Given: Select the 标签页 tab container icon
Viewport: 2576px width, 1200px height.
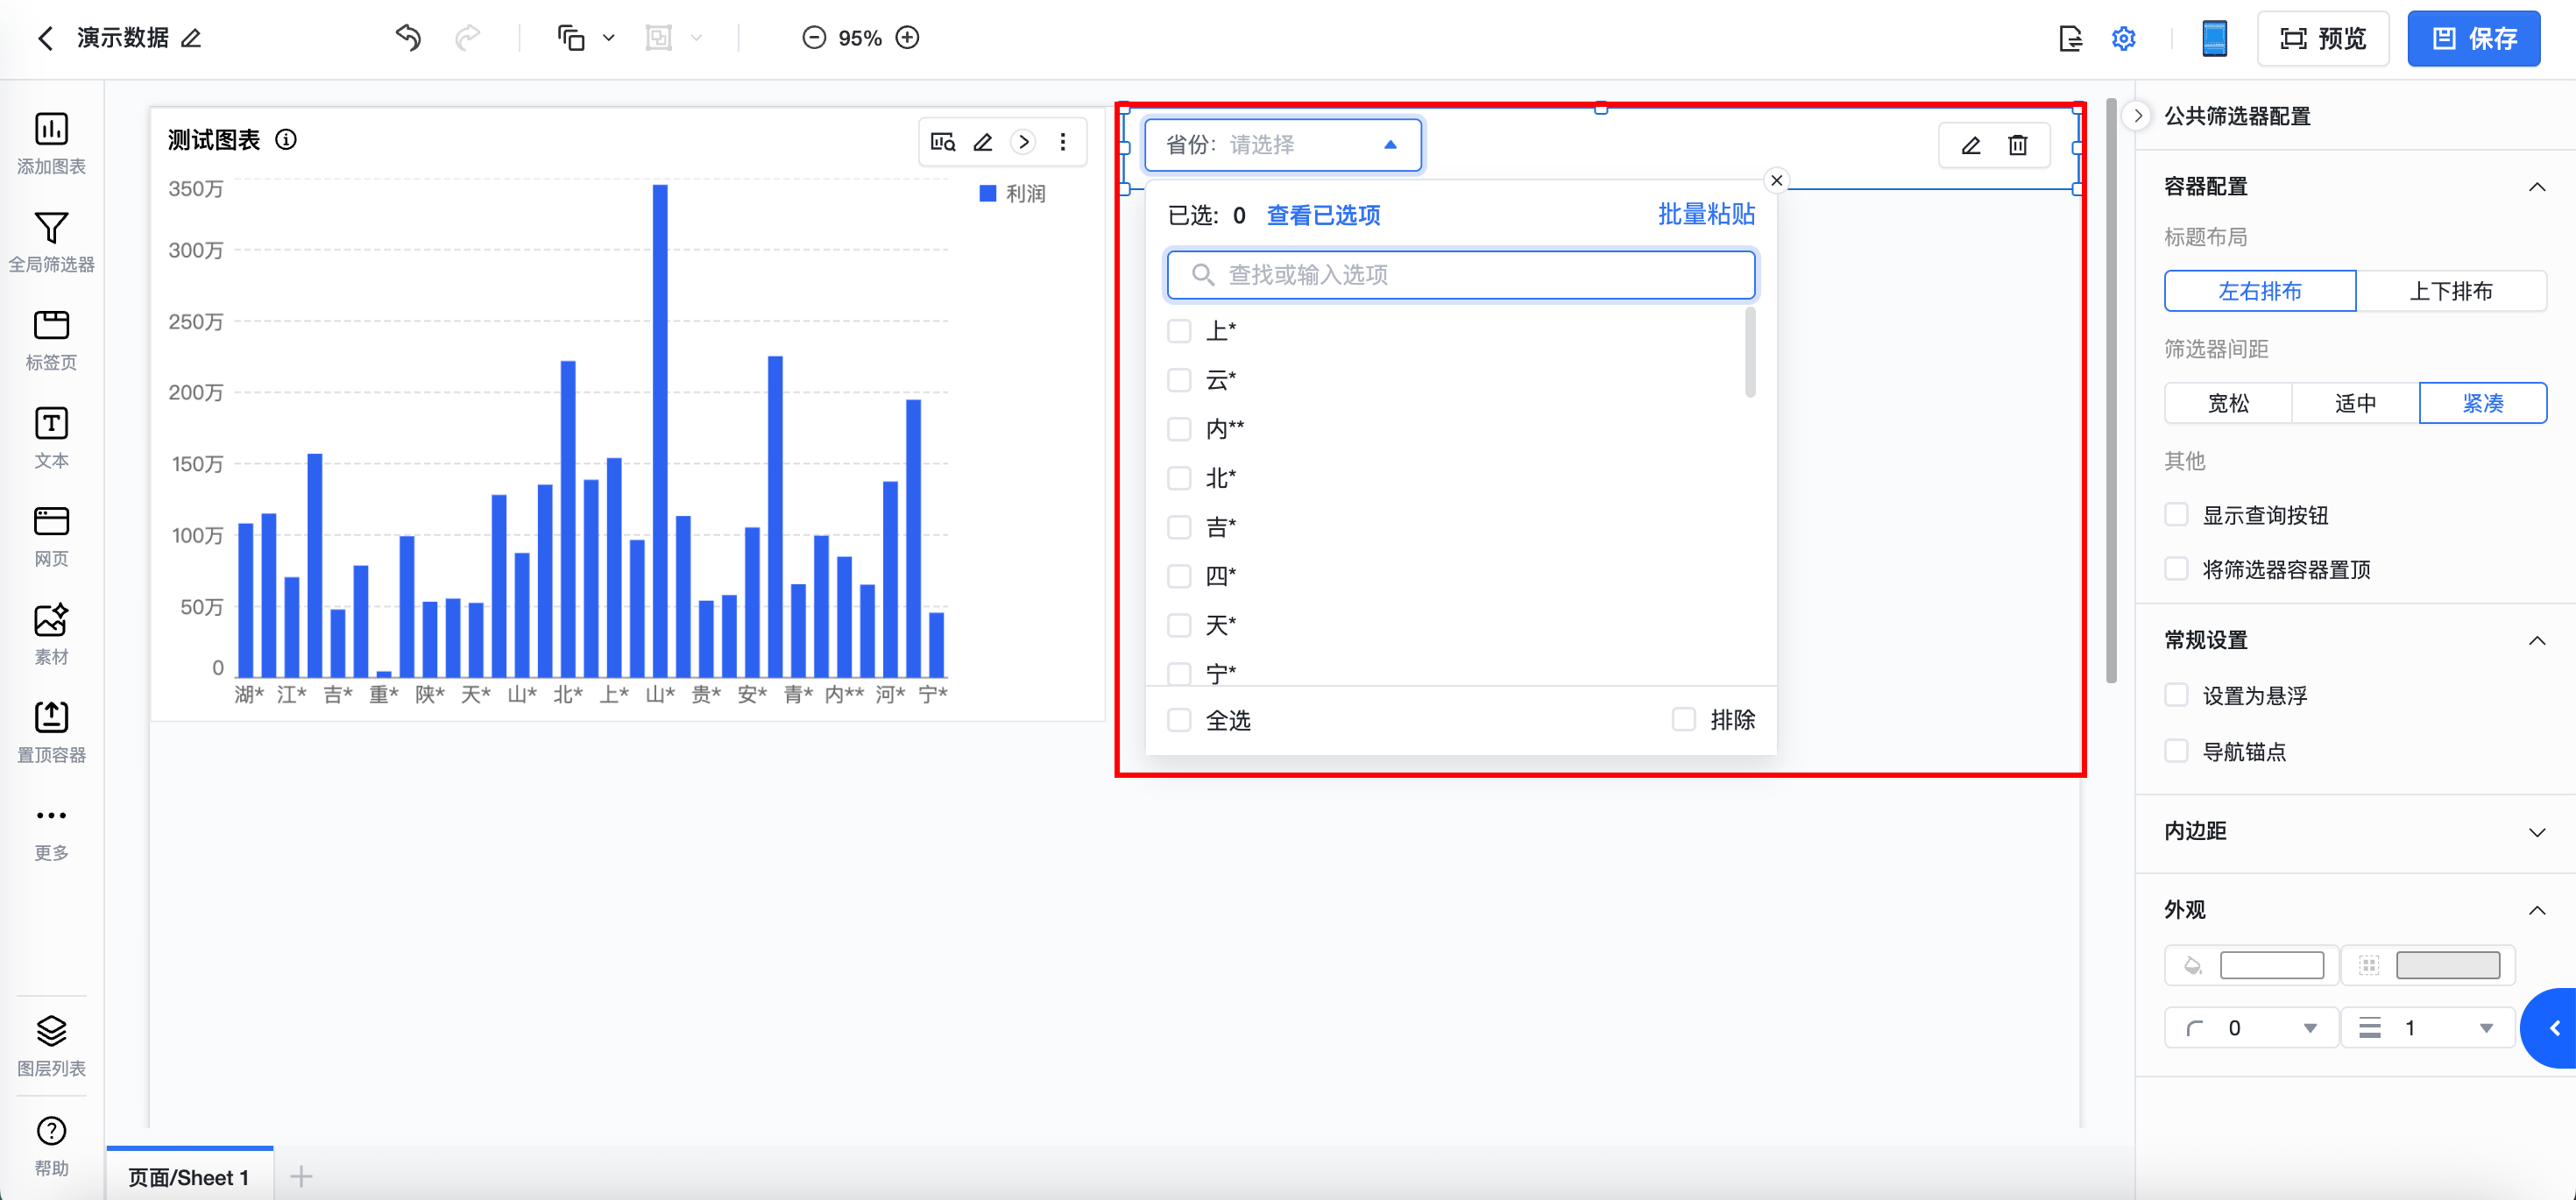Looking at the screenshot, I should (51, 326).
